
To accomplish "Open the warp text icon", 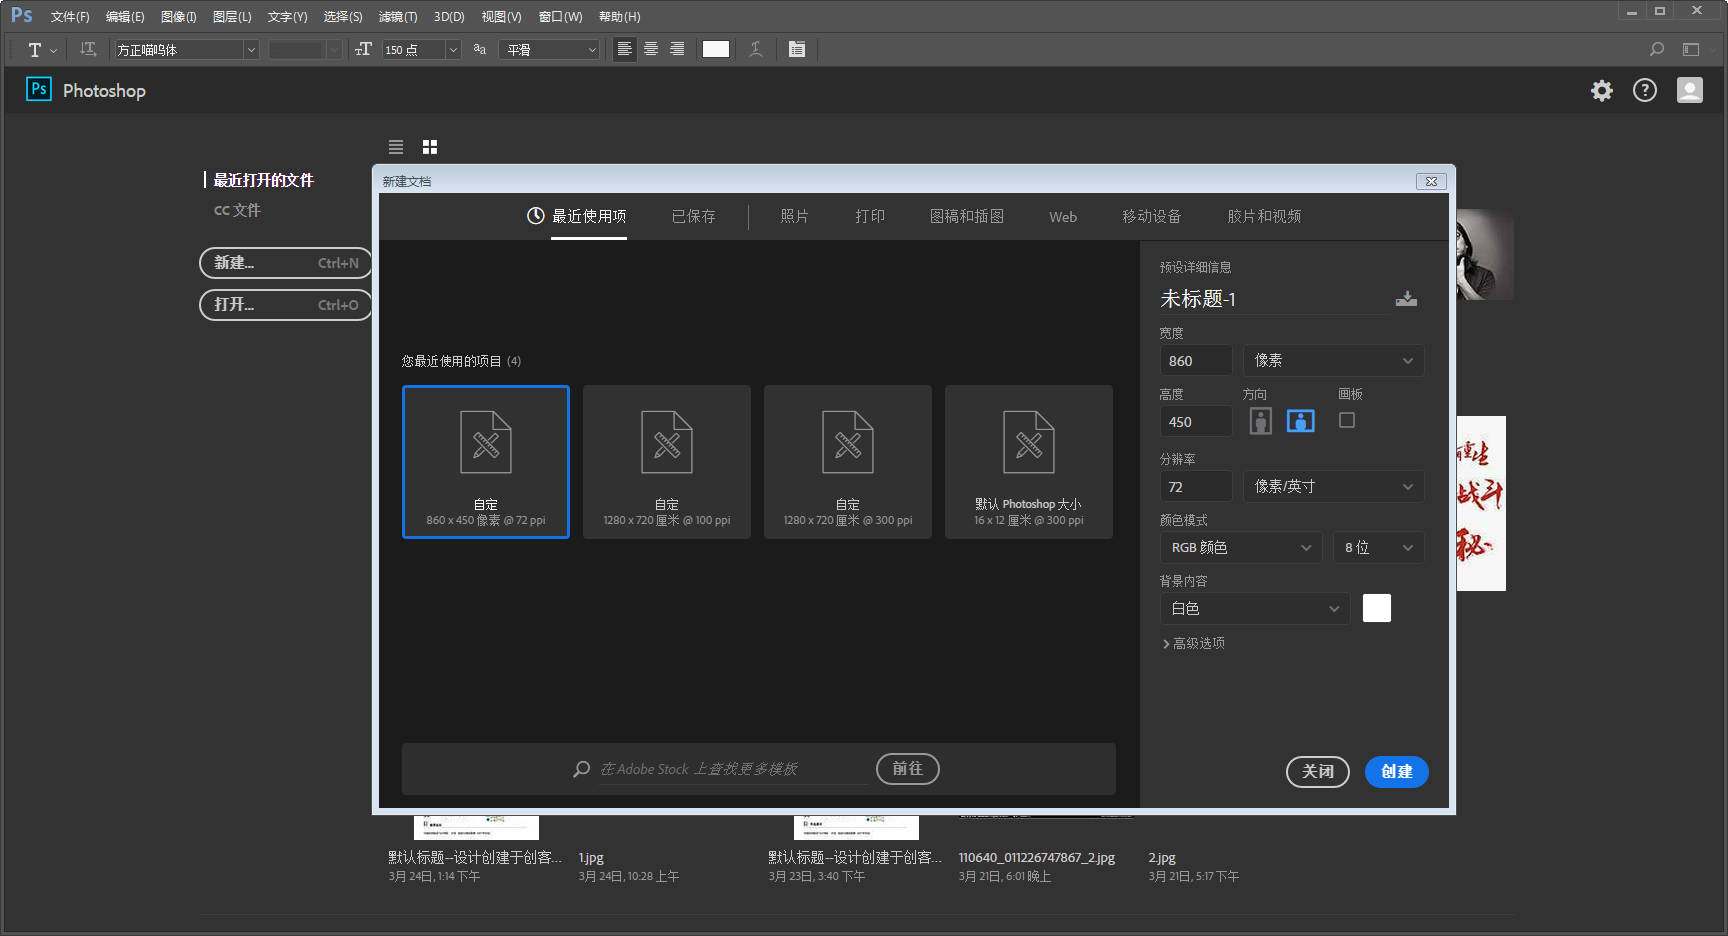I will click(x=756, y=49).
